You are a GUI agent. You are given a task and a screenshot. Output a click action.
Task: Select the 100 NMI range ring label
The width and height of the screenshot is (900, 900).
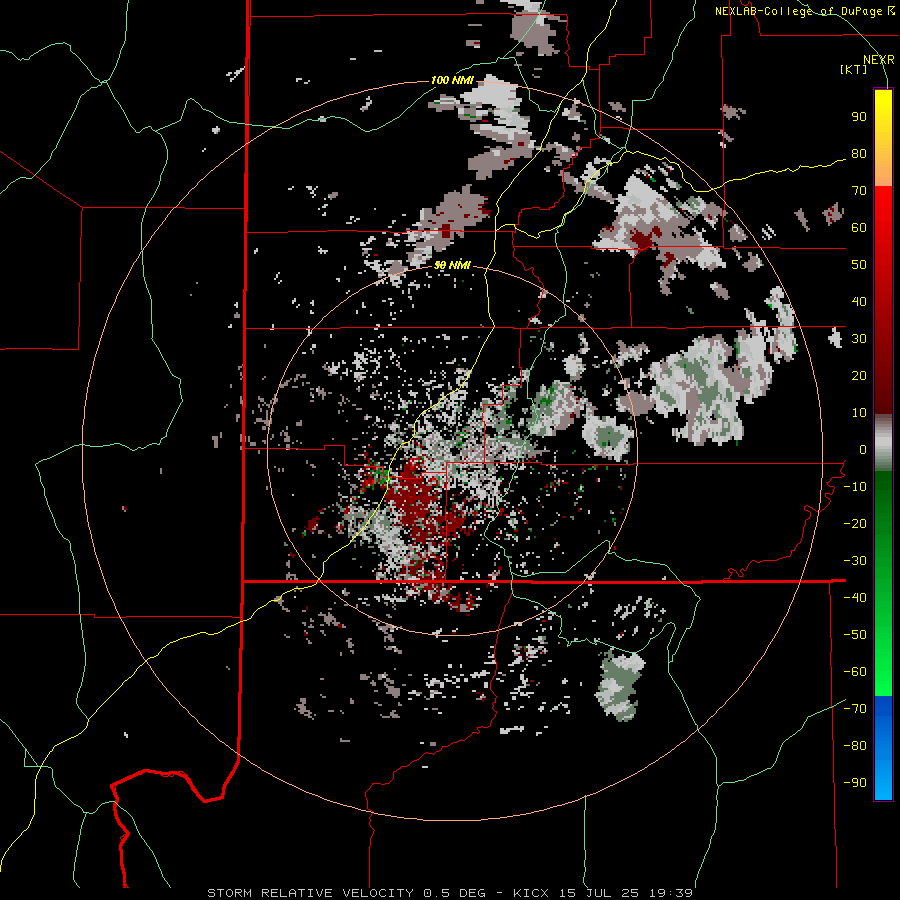[452, 80]
